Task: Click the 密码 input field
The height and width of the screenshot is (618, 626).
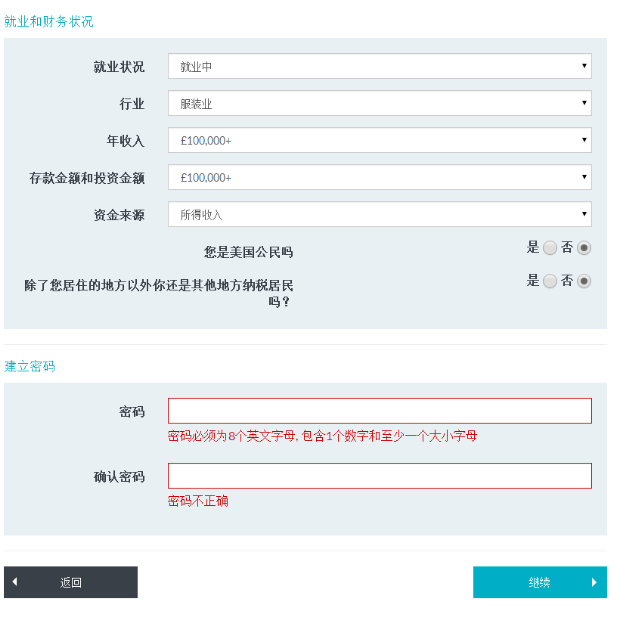Action: click(x=379, y=411)
